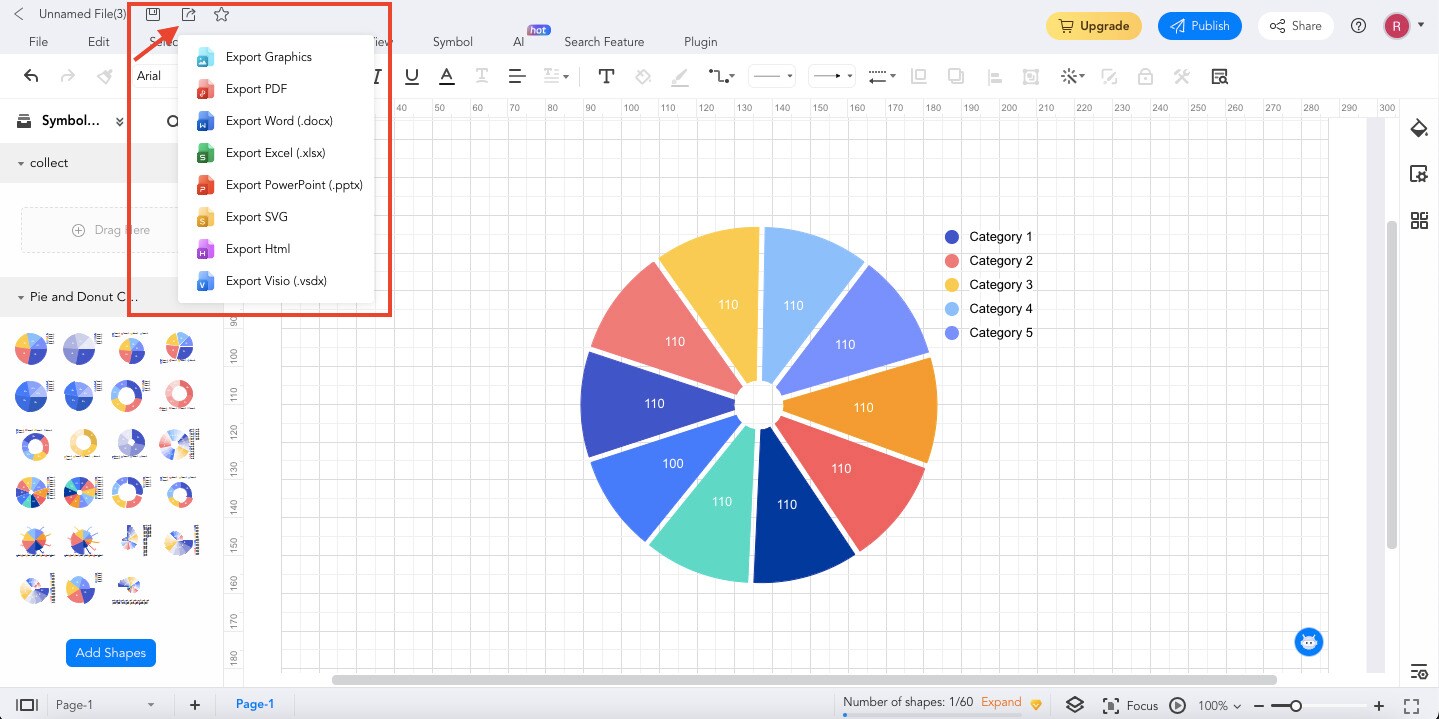Click the orange Expand link
Screen dimensions: 1439x719
[x=1001, y=702]
